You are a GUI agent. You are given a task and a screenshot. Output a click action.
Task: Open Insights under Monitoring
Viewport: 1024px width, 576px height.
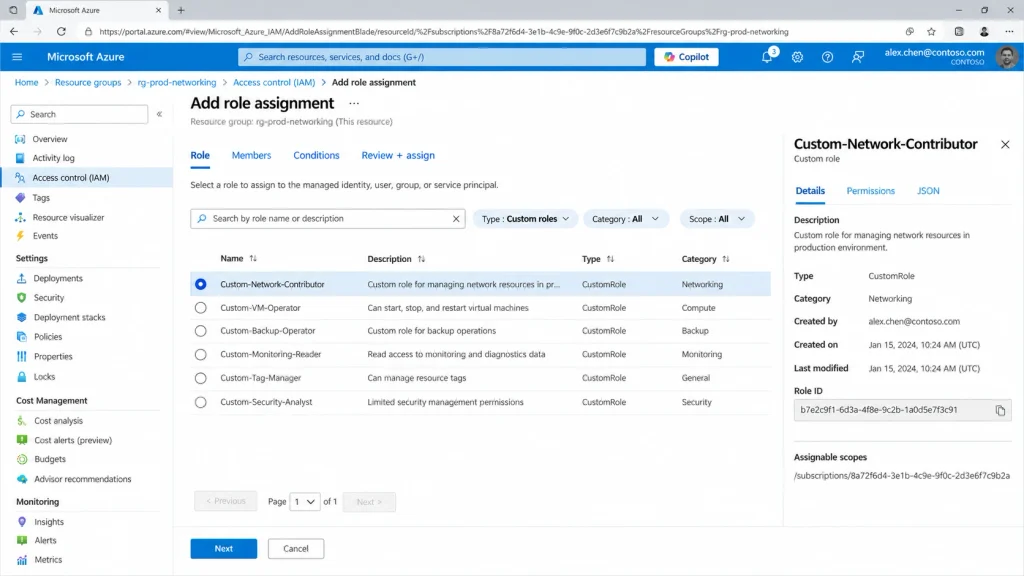(49, 522)
